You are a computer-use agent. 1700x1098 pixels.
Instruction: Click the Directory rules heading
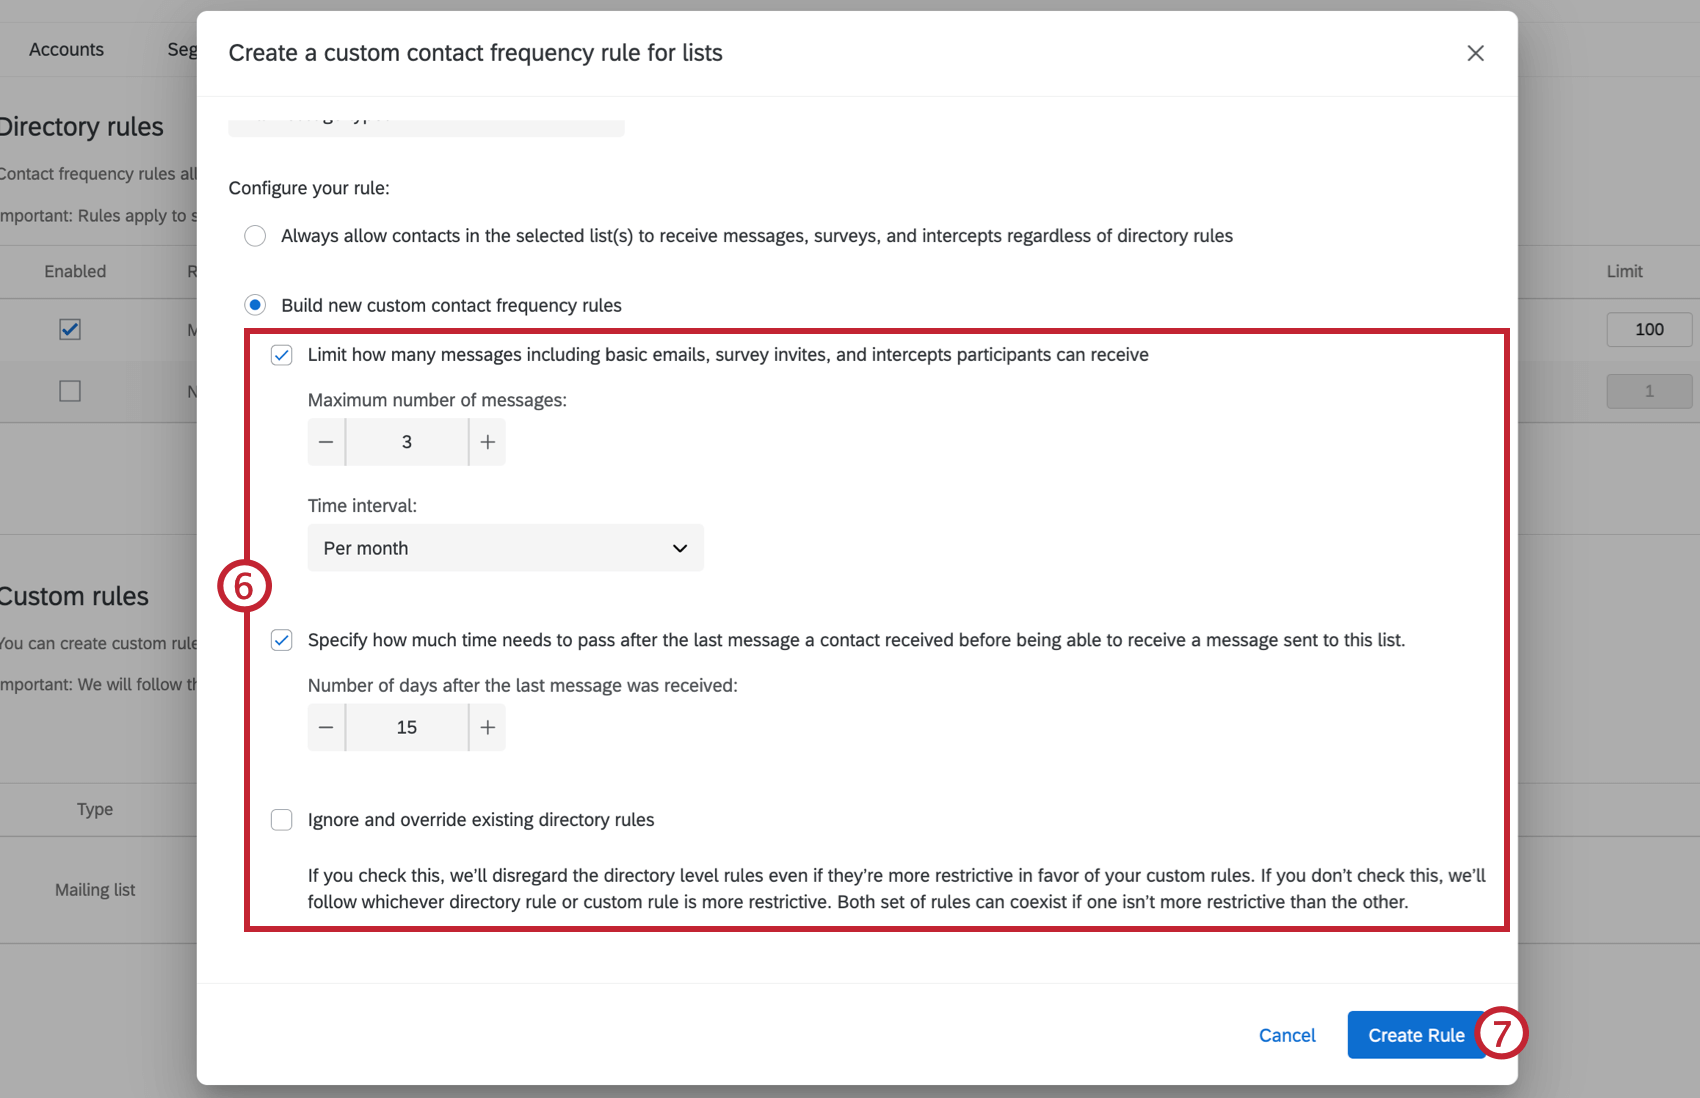coord(81,127)
